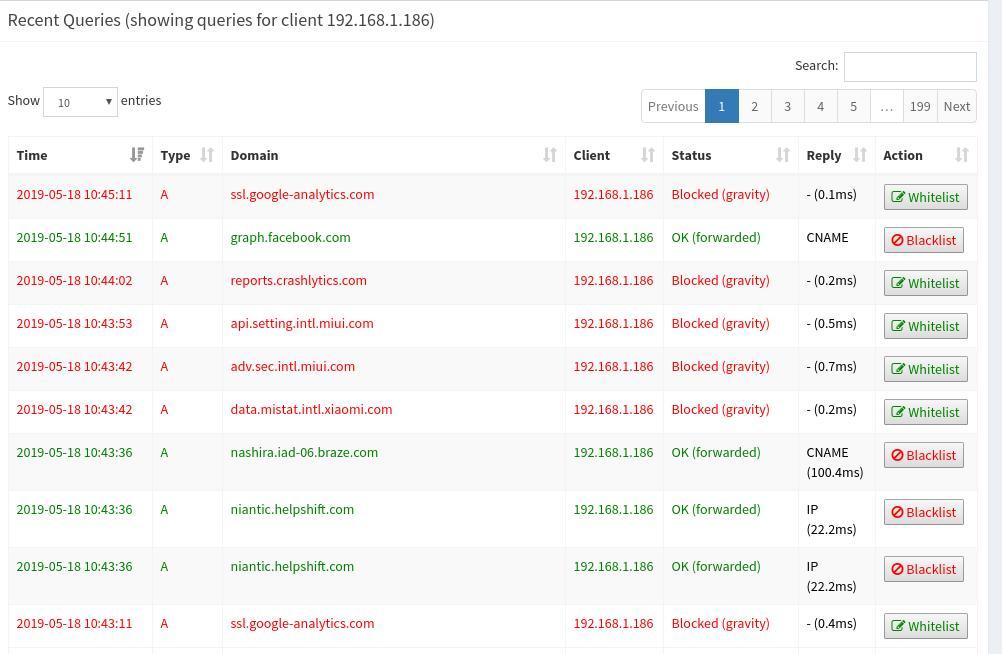Whitelist adv.sec.intl.miui.com
This screenshot has width=1002, height=654.
[x=925, y=369]
